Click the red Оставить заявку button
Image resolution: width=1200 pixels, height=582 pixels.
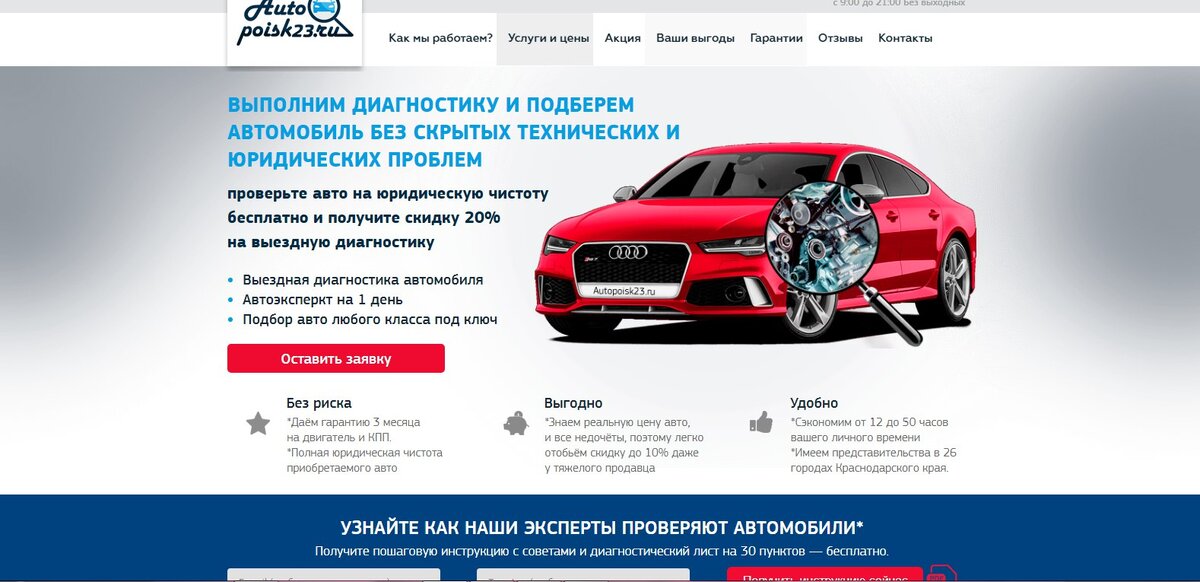tap(336, 358)
